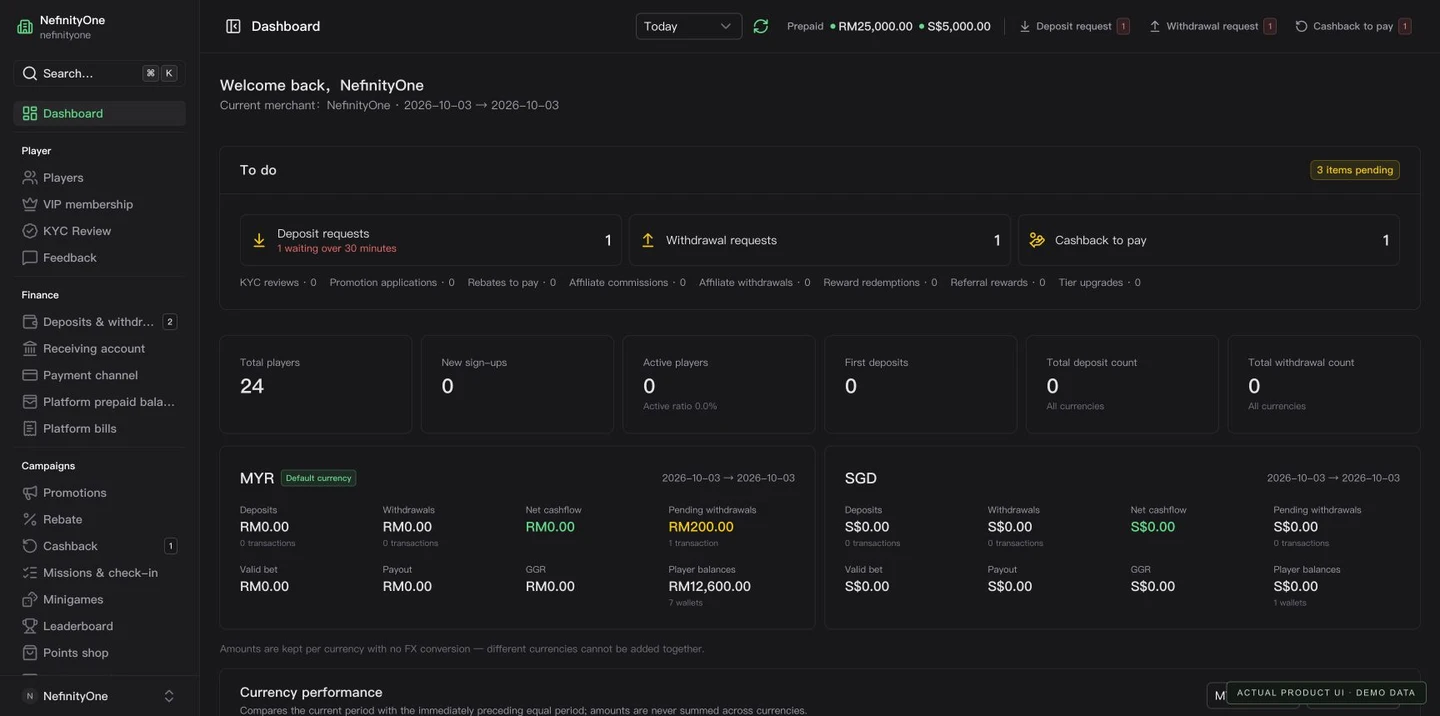Open the Feedback page

[99, 258]
